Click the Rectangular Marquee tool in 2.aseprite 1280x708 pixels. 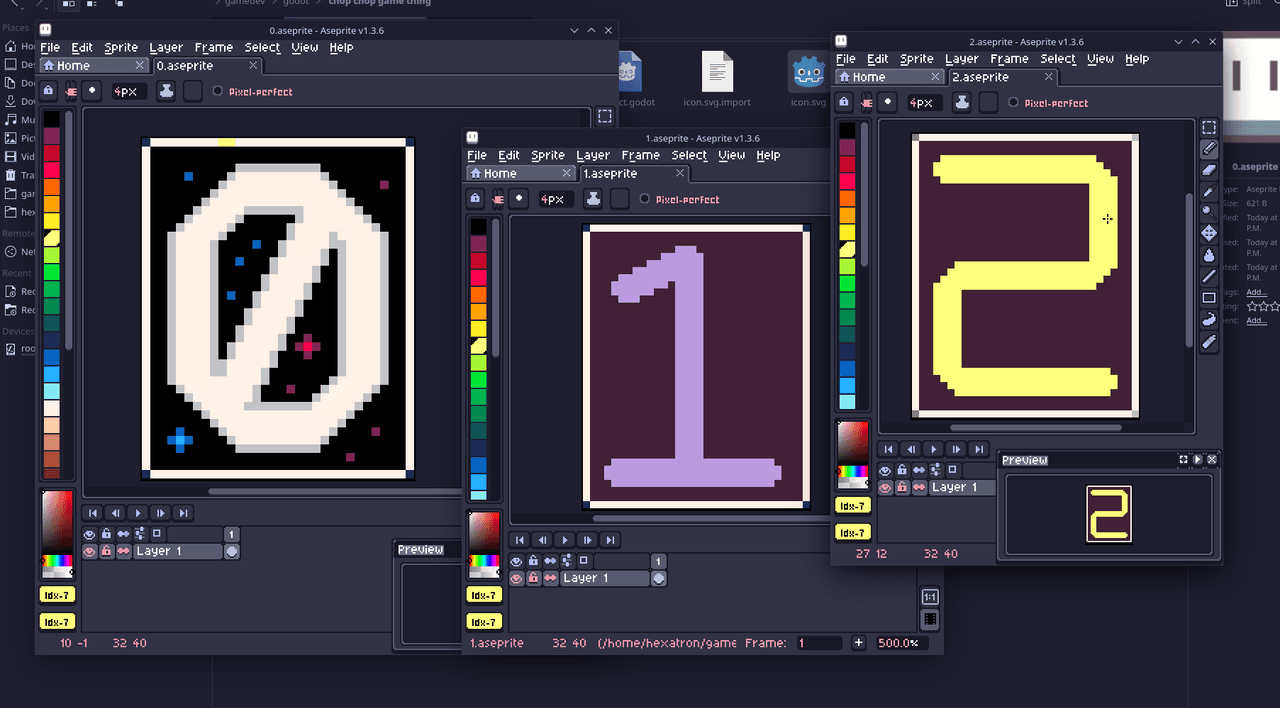(1209, 127)
